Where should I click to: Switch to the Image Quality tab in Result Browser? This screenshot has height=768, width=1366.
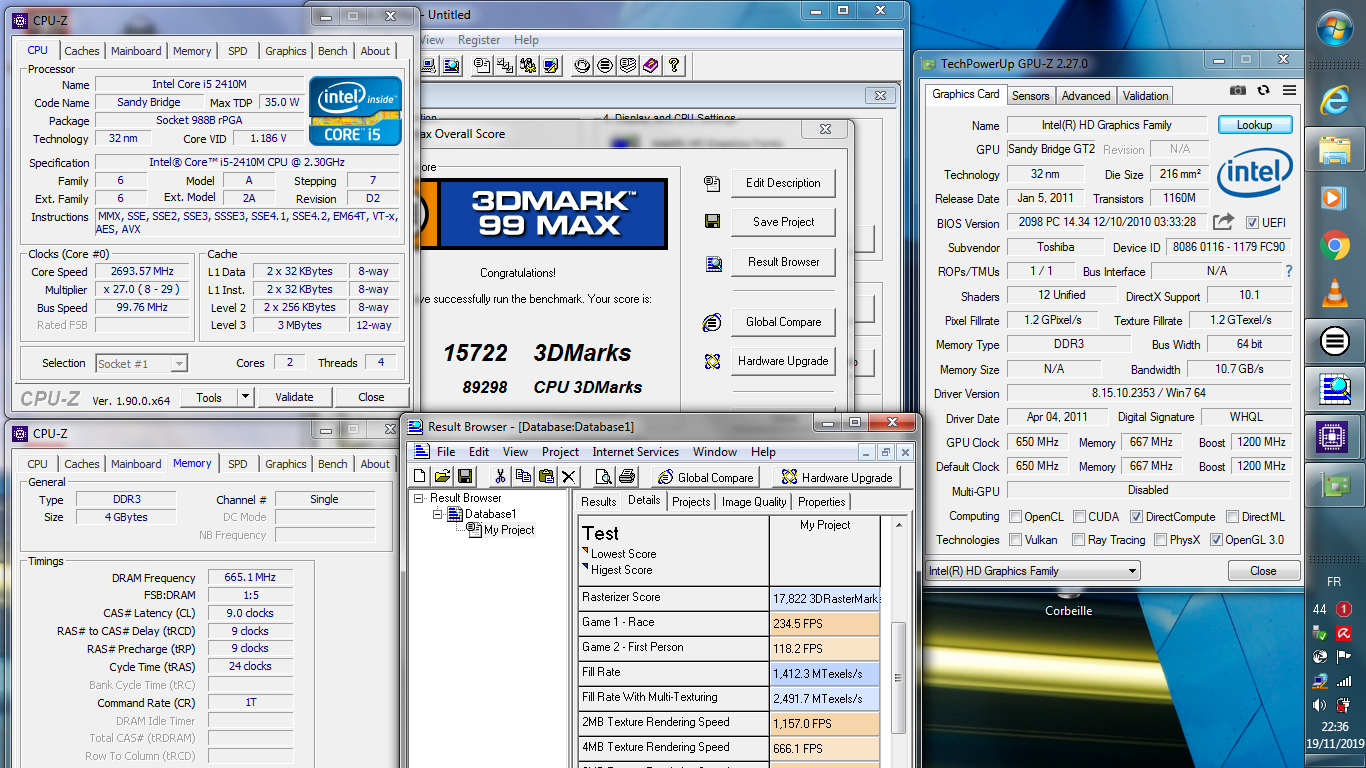(x=754, y=502)
